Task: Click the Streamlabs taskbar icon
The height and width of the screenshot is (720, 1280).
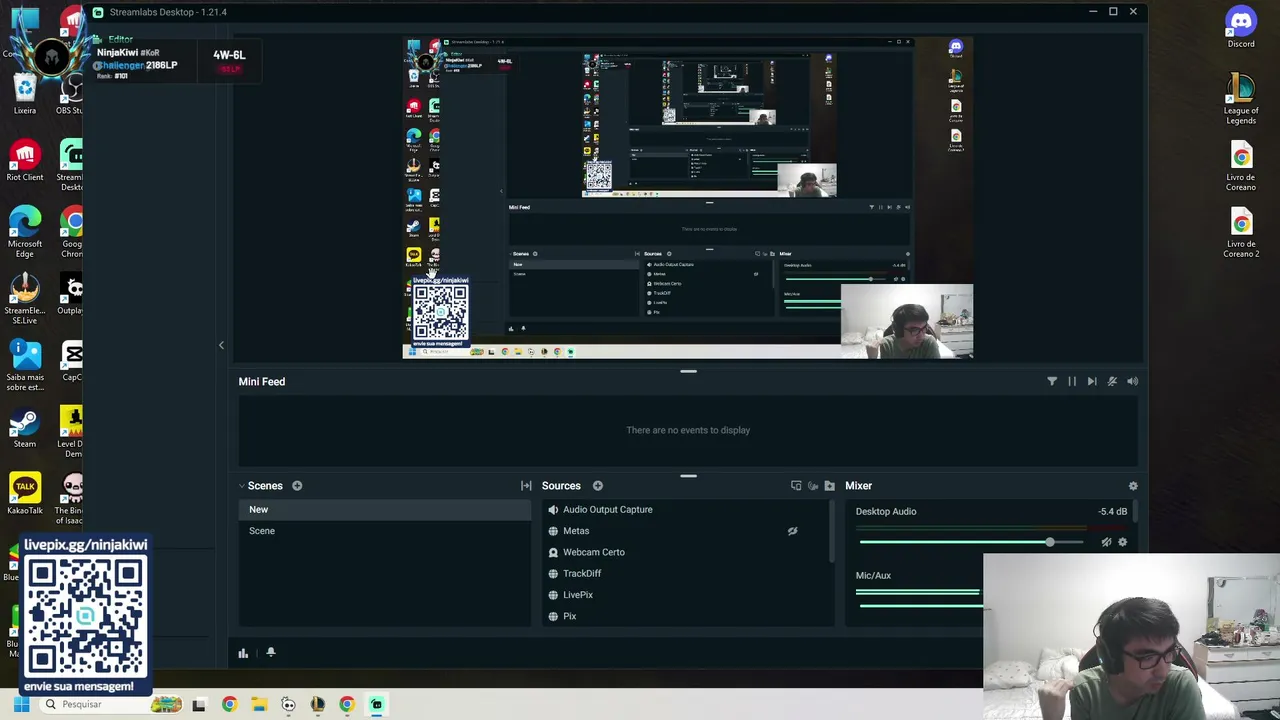Action: point(376,704)
